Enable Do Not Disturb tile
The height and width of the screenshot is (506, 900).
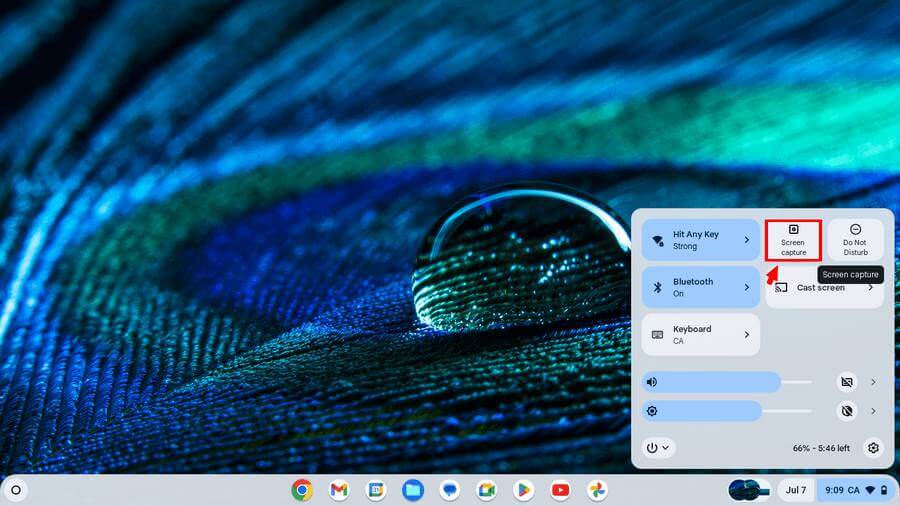(x=855, y=240)
